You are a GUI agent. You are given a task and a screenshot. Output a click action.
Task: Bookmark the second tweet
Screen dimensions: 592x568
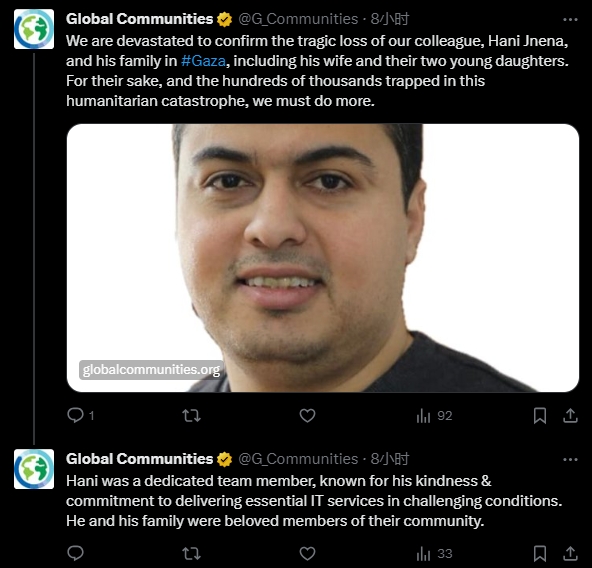[540, 554]
